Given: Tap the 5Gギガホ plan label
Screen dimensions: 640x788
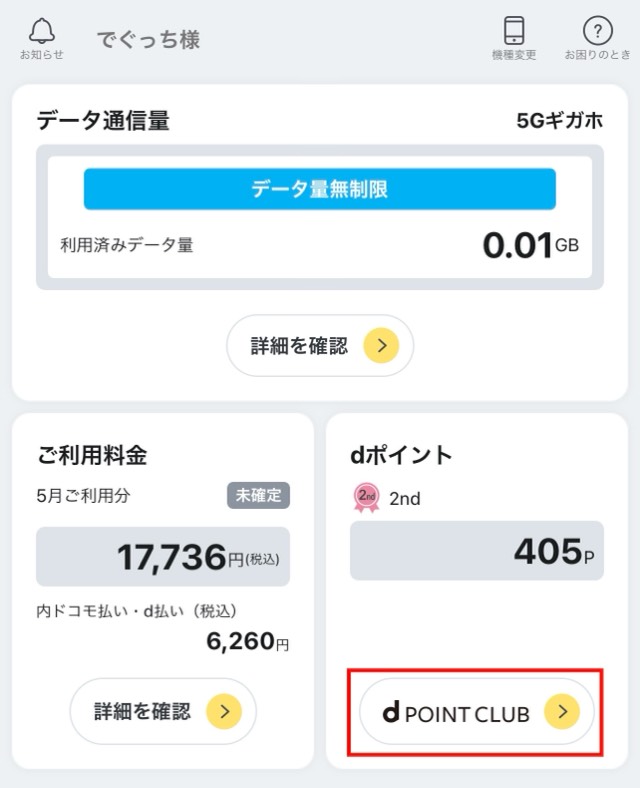Looking at the screenshot, I should click(x=560, y=121).
